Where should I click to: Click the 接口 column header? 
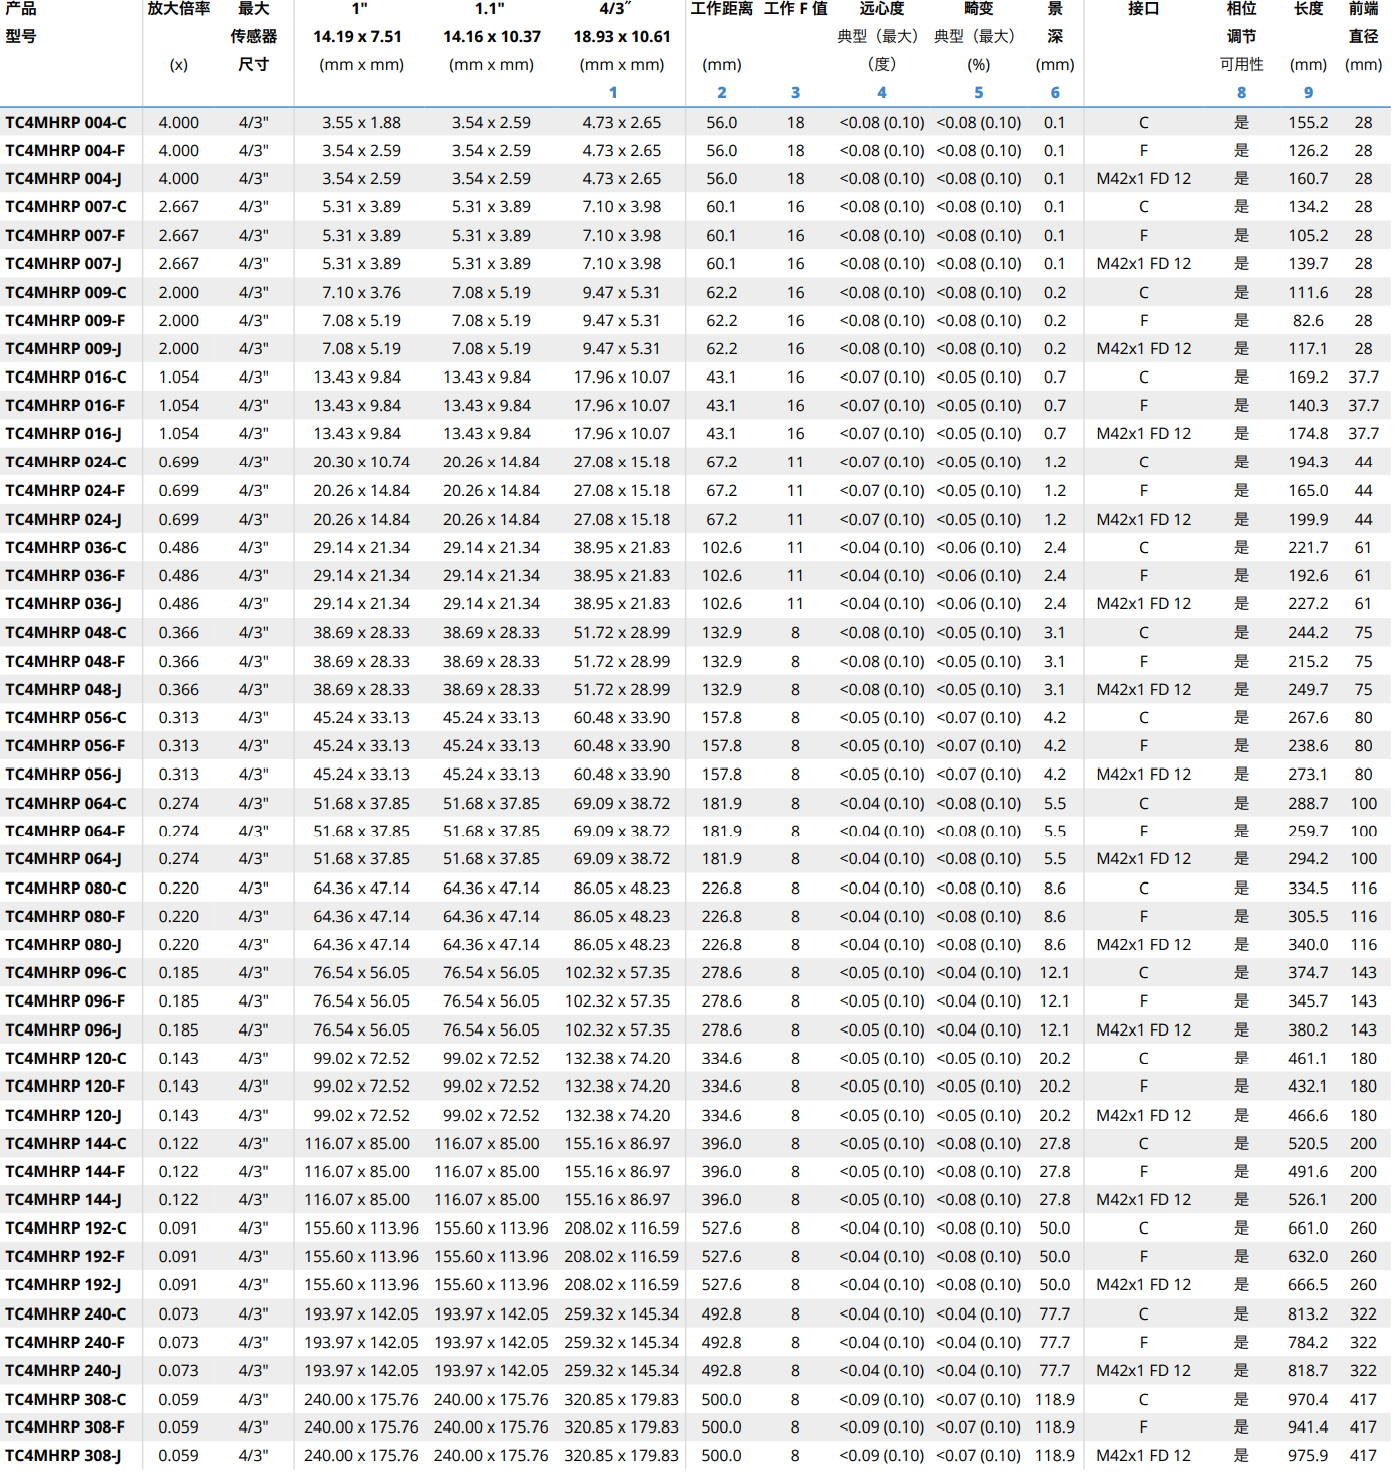tap(1143, 9)
